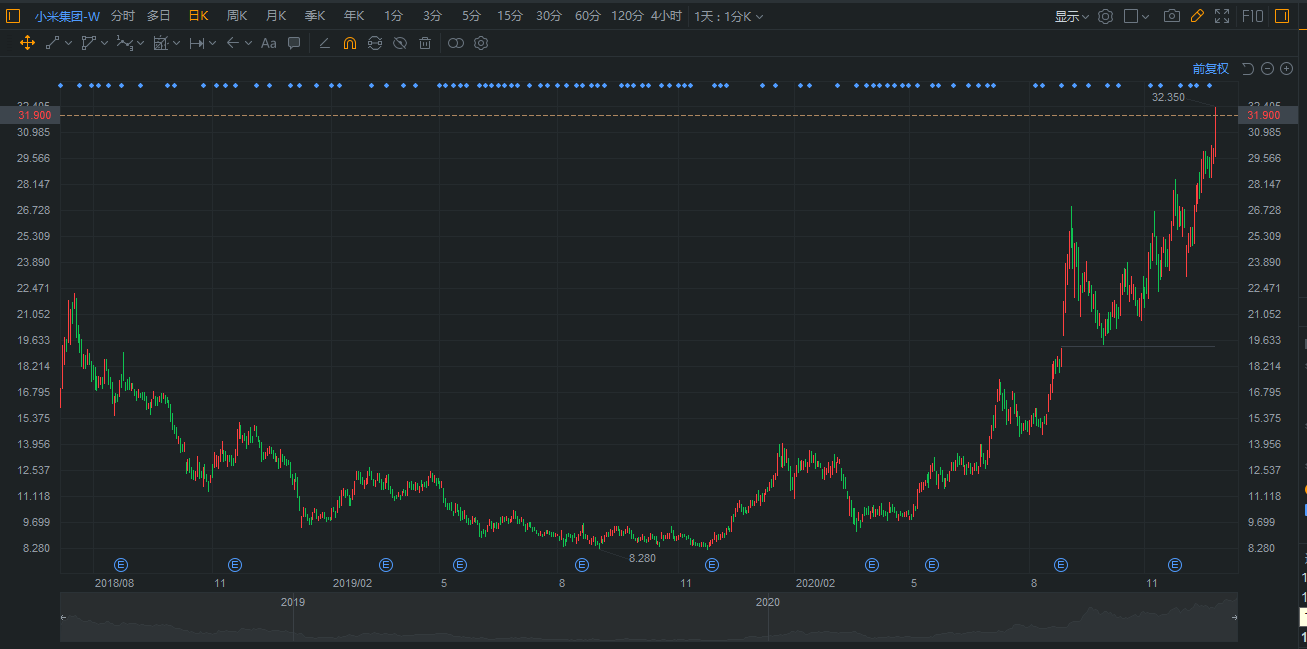
Task: Select the arrow marker tool
Action: [x=232, y=43]
